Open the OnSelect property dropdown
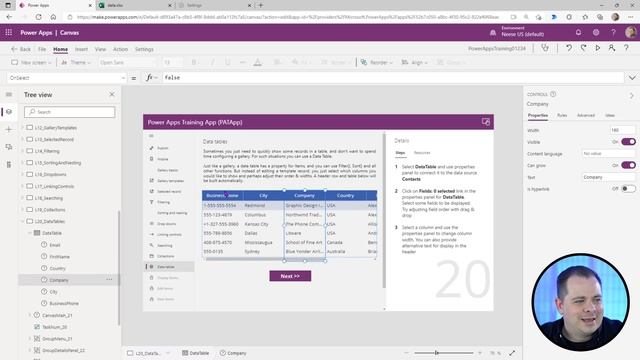Screen dimensions: 640x360 click(67, 78)
